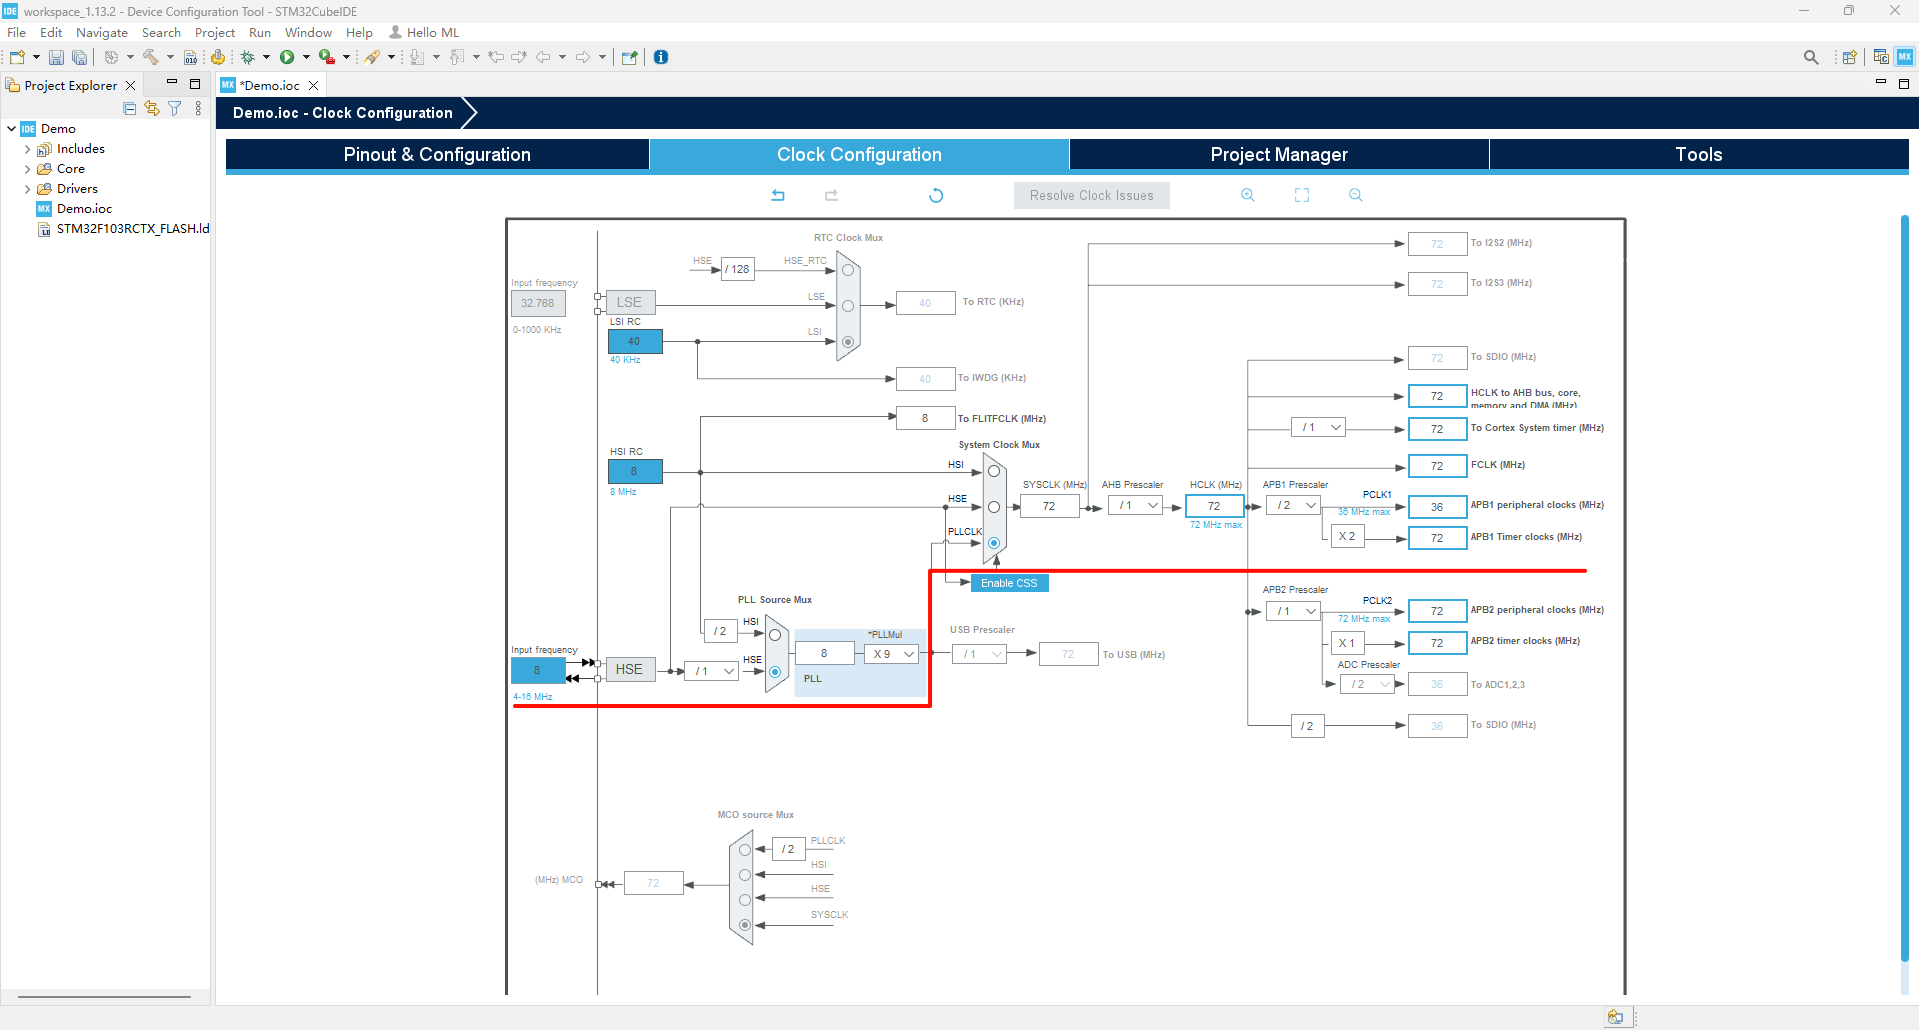1919x1030 pixels.
Task: Click Undo arrow in clock toolbar
Action: [778, 195]
